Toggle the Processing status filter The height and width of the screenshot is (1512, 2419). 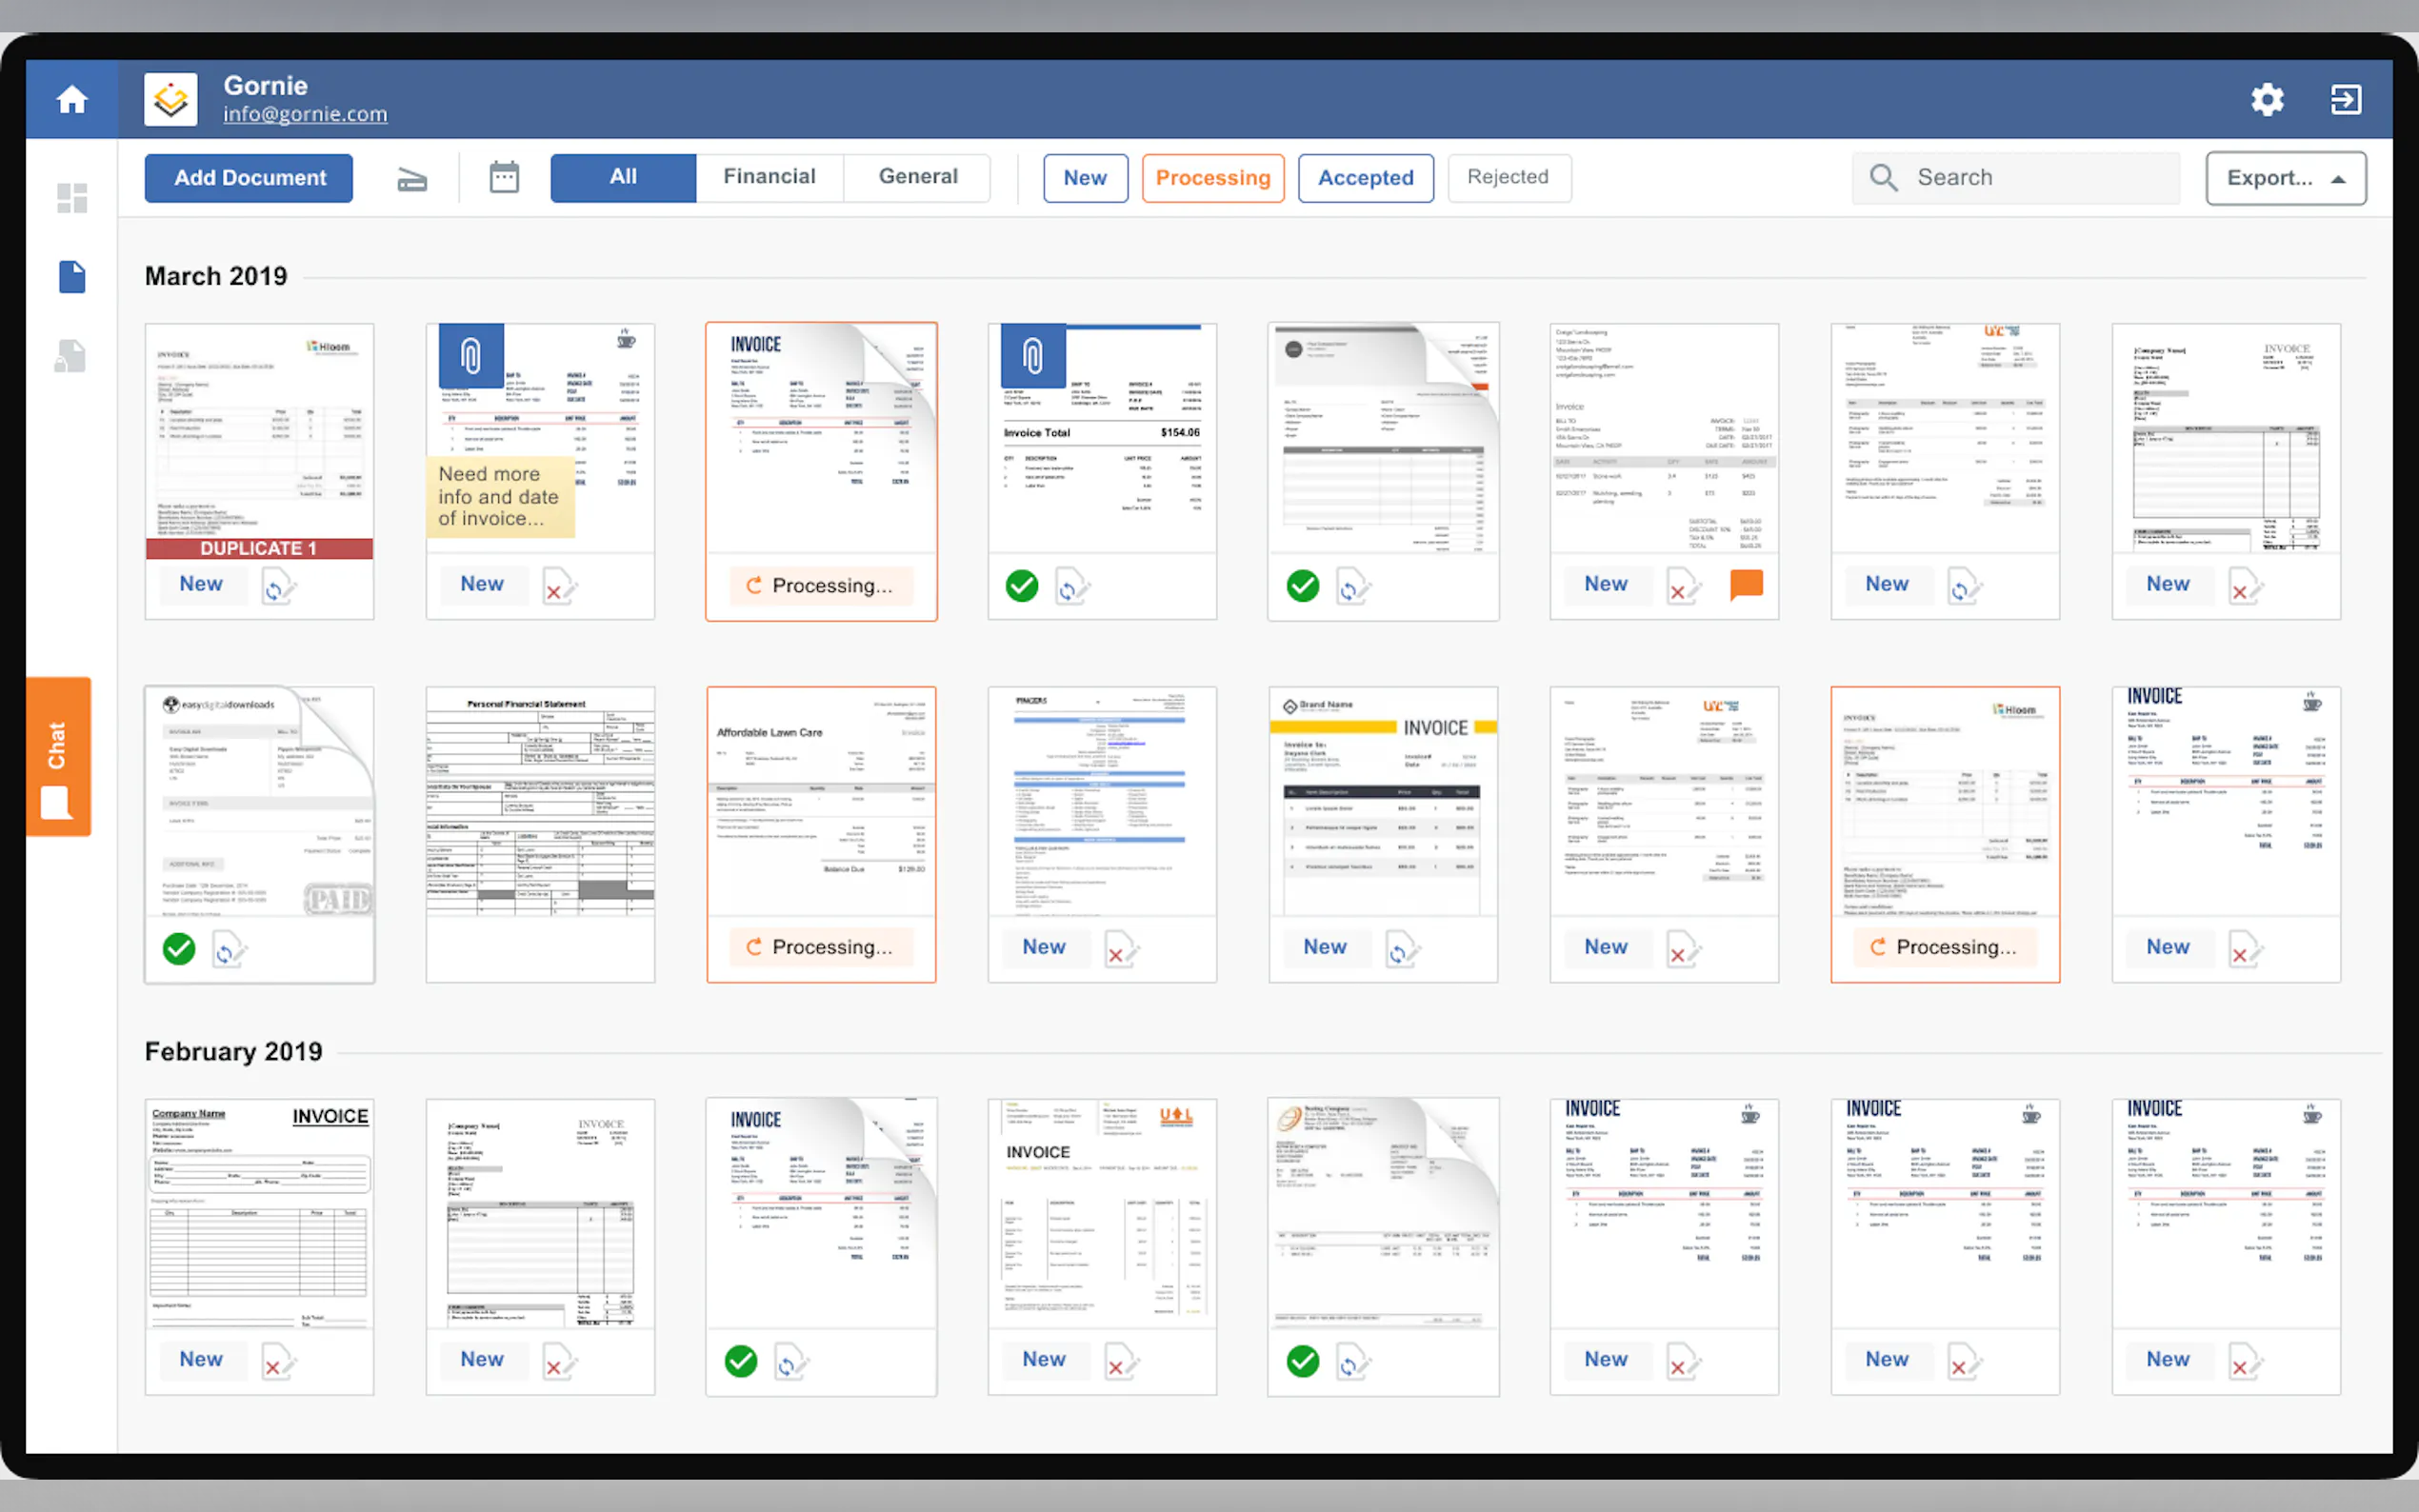coord(1212,178)
